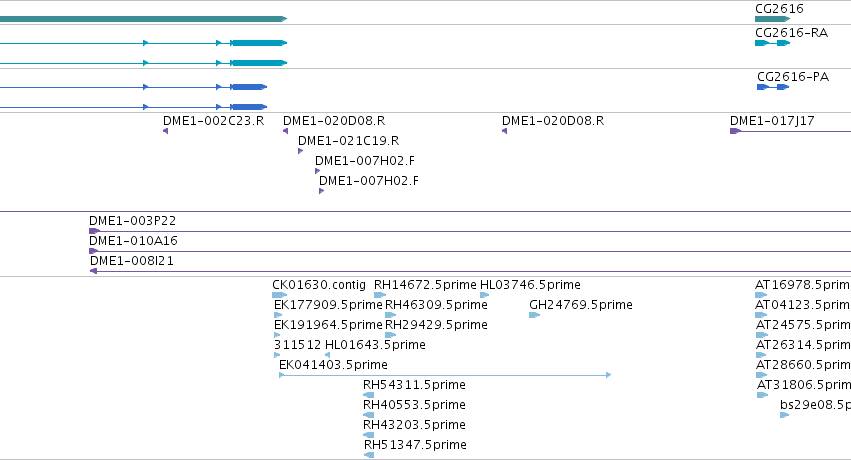
Task: Select the AT31806.5prime label
Action: point(804,385)
